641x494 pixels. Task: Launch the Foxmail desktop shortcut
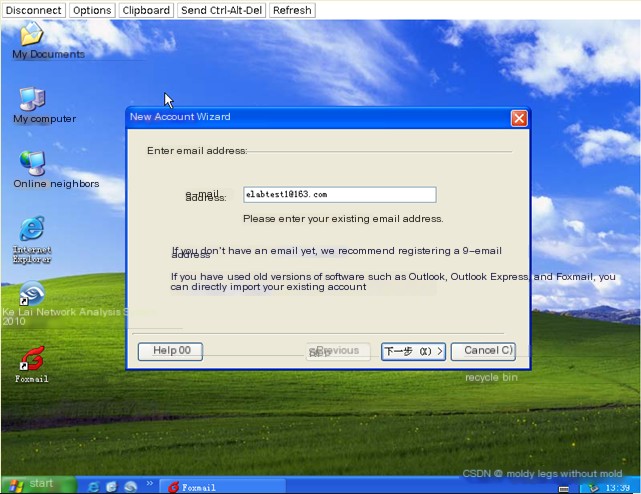point(32,358)
